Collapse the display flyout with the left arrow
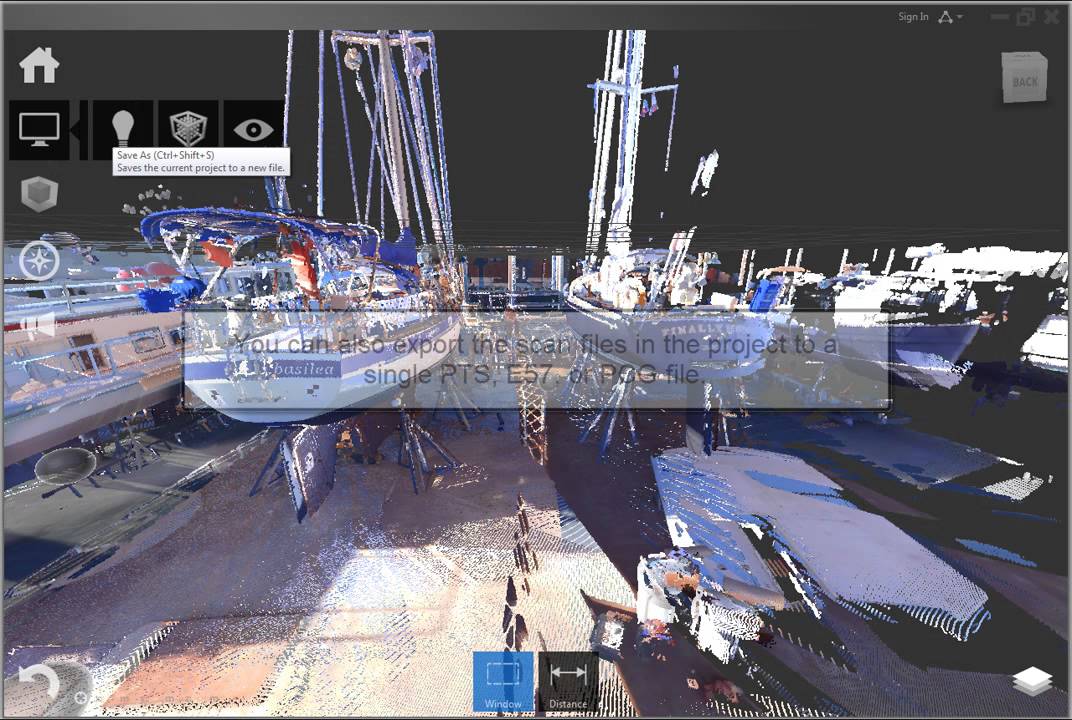Viewport: 1072px width, 720px height. [76, 130]
